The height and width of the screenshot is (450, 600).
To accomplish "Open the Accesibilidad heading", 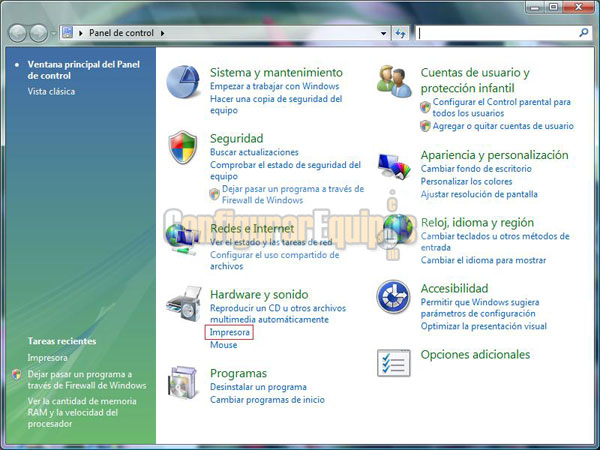I will [455, 288].
